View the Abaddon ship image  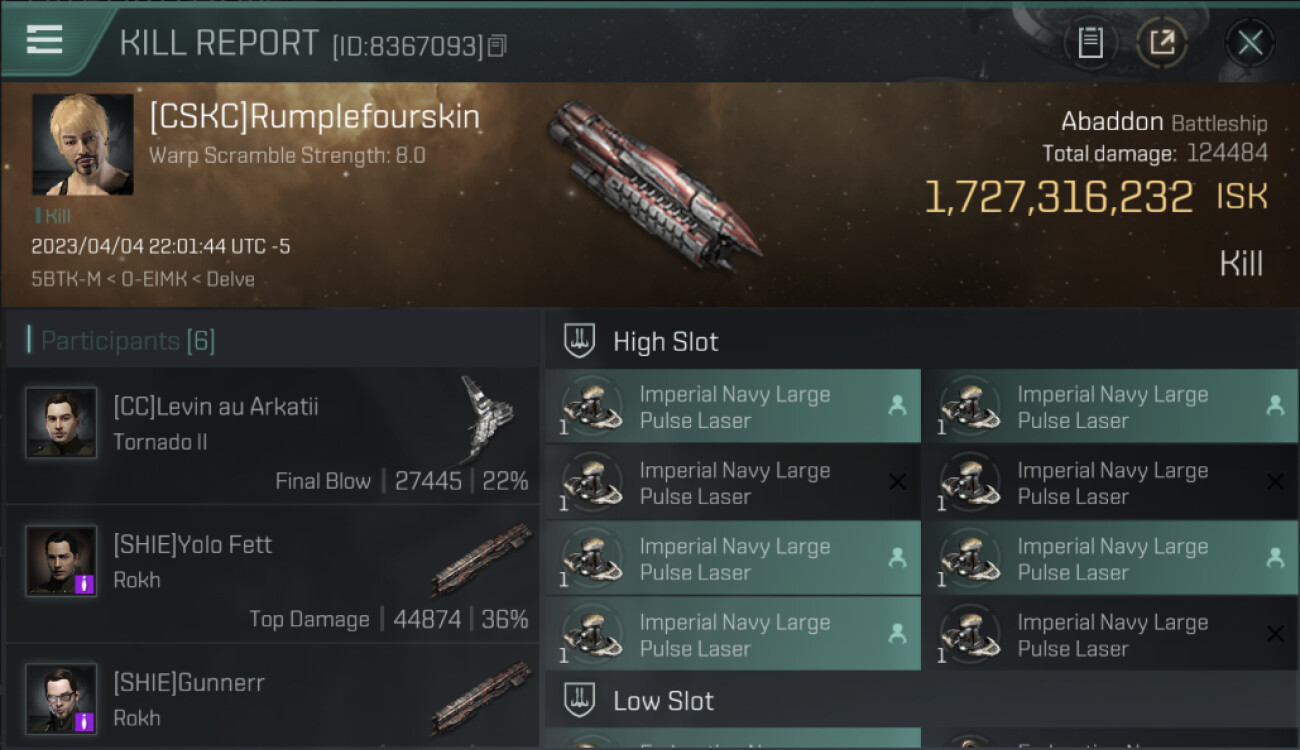click(650, 185)
